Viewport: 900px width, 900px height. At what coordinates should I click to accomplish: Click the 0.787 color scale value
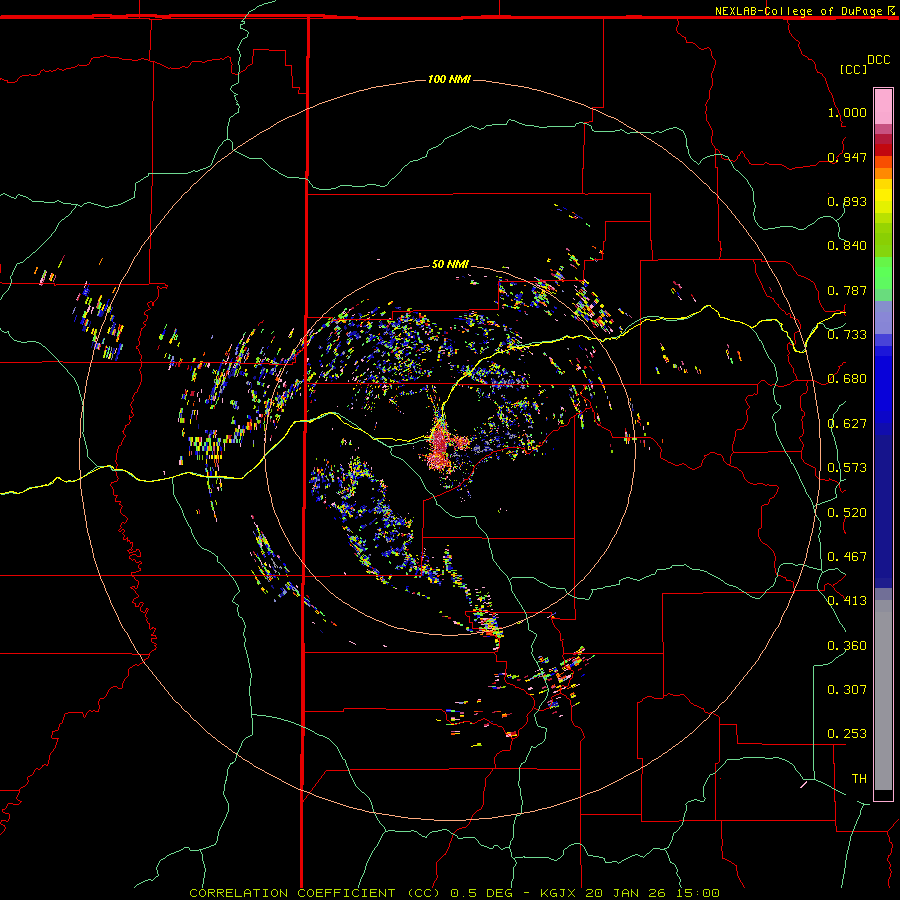(847, 290)
